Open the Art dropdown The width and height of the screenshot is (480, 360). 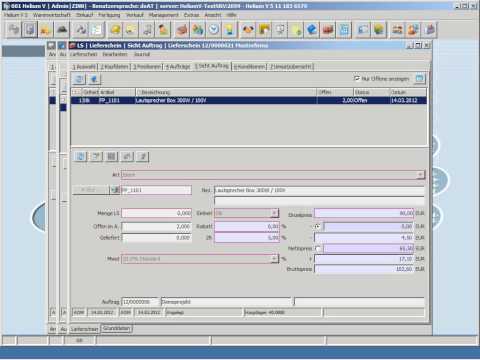coord(420,175)
